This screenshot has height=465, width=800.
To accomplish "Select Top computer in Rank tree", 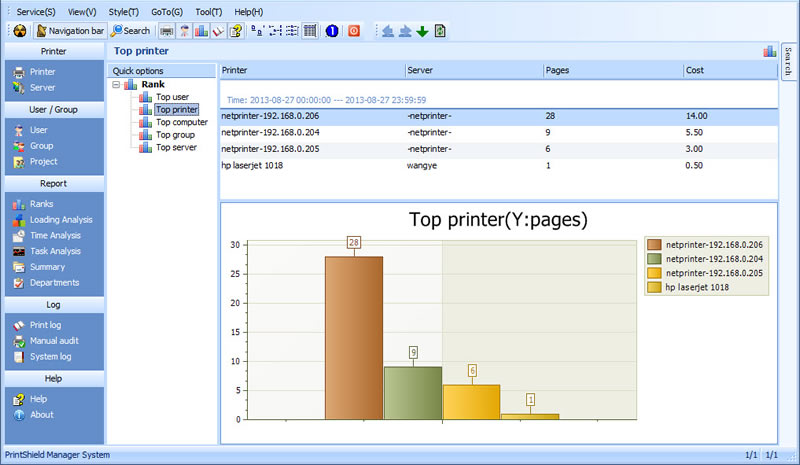I will click(x=182, y=123).
